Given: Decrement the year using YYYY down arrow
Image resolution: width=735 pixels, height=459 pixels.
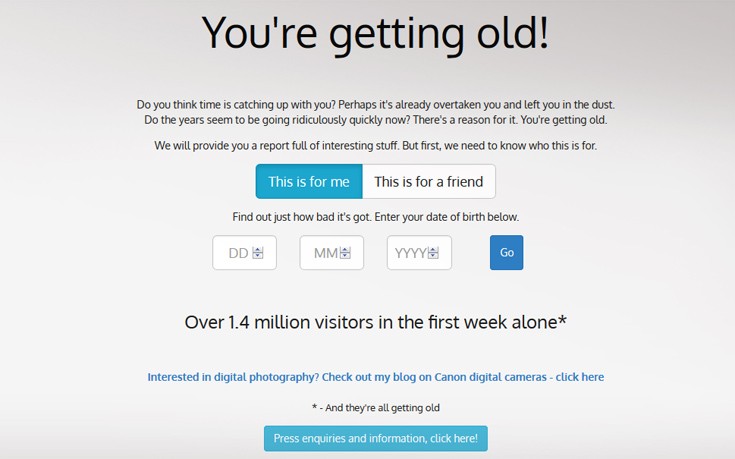Looking at the screenshot, I should [x=433, y=257].
